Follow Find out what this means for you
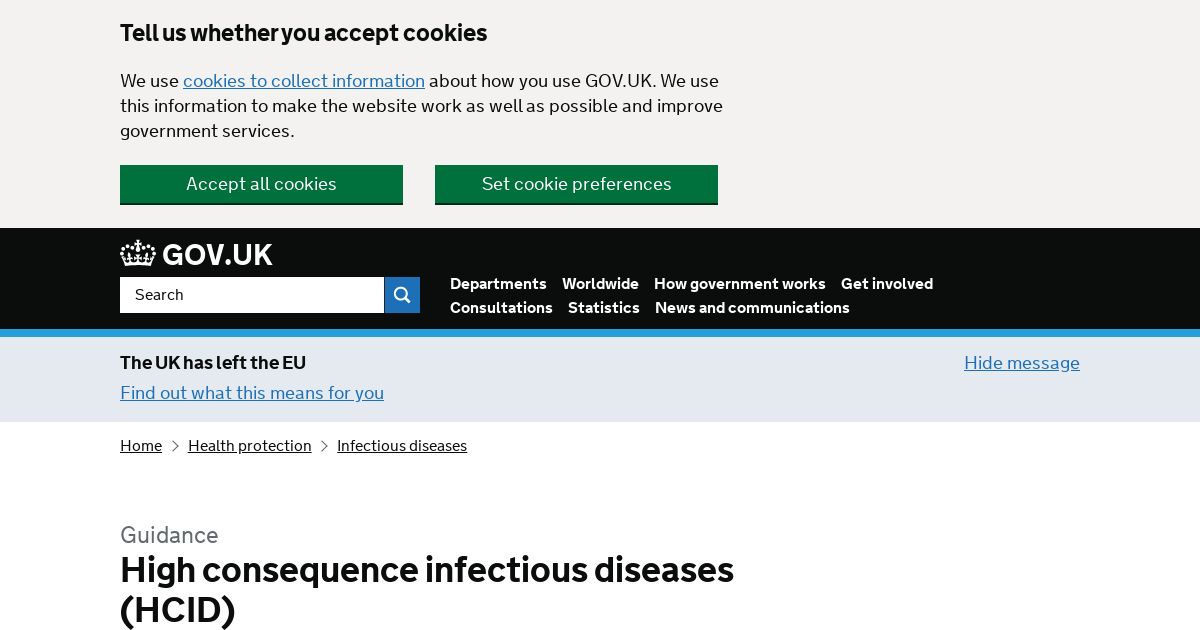Image resolution: width=1200 pixels, height=630 pixels. (252, 393)
